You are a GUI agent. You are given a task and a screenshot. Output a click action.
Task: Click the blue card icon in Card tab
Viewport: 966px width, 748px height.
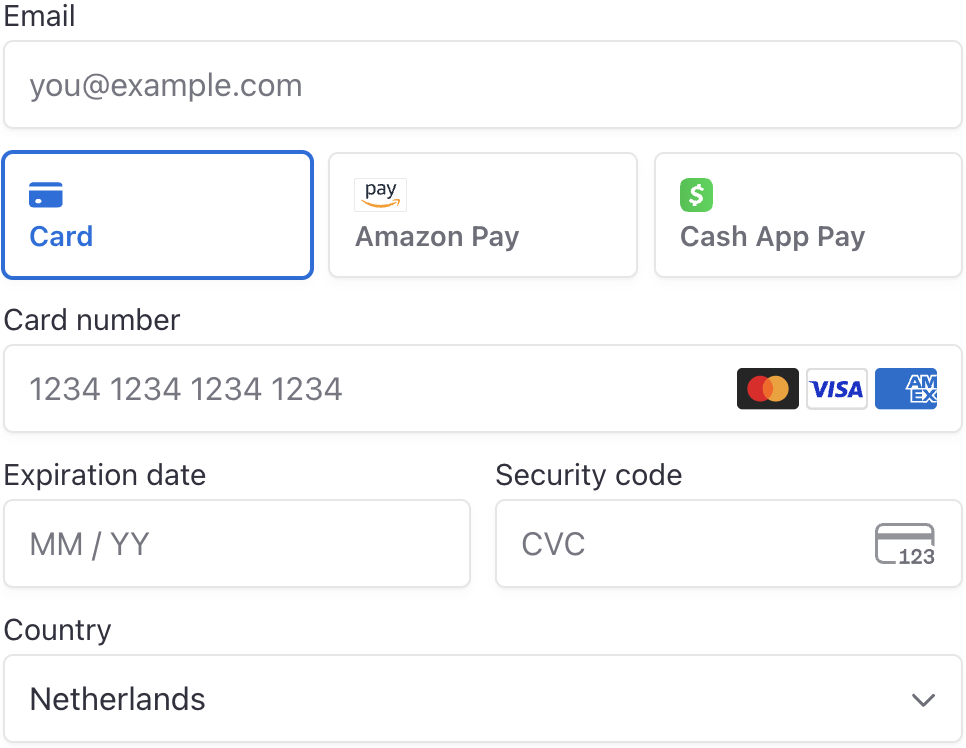tap(46, 194)
